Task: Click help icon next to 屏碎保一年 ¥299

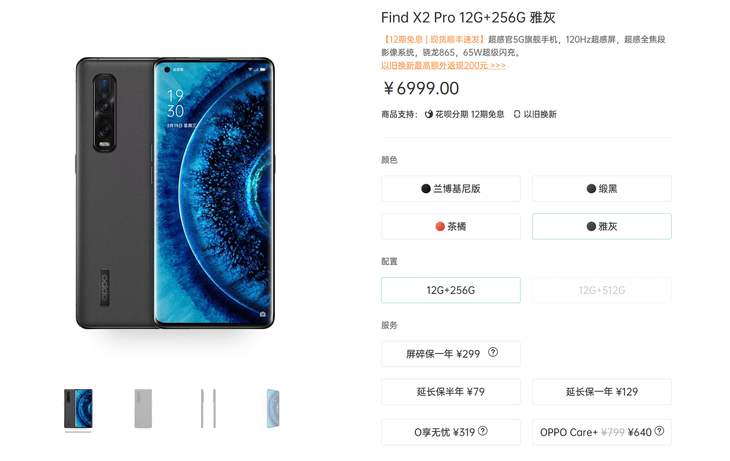Action: click(x=493, y=353)
